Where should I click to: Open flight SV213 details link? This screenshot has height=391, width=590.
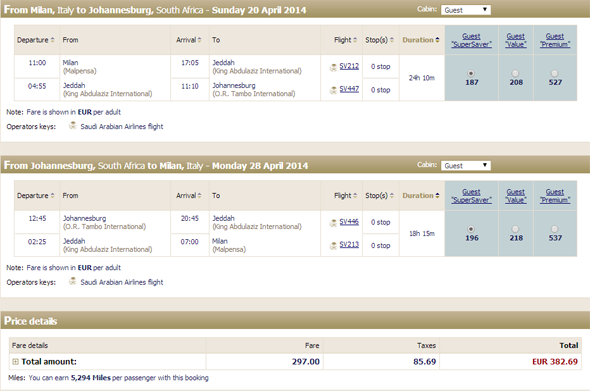click(x=349, y=245)
